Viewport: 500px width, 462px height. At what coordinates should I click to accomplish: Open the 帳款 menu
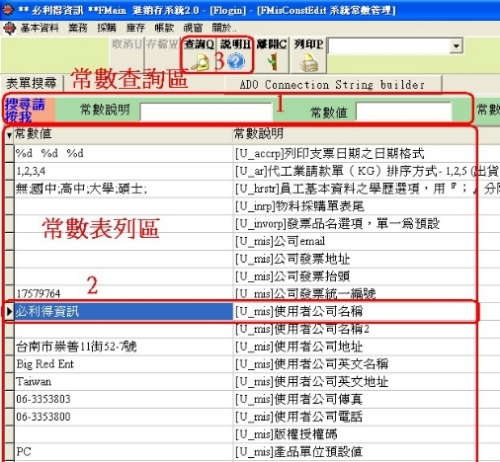(x=164, y=28)
